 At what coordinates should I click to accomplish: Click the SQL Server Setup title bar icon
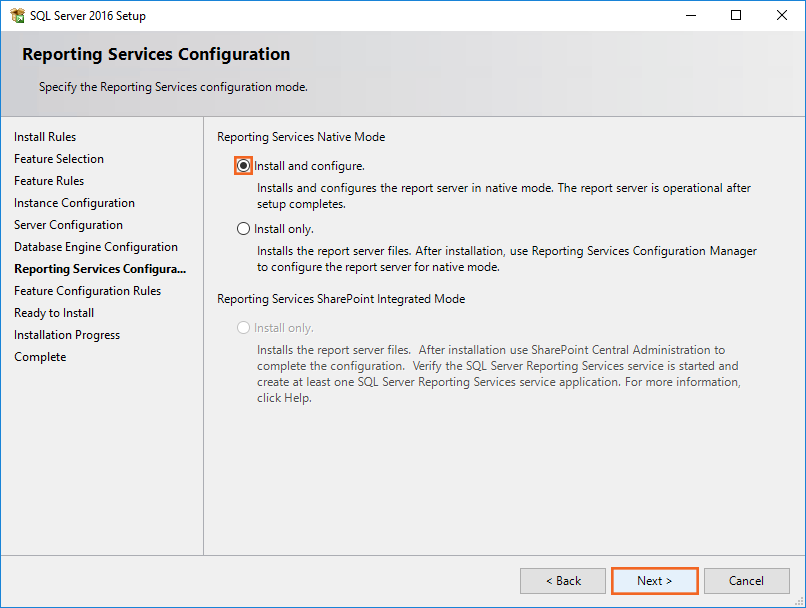[17, 16]
